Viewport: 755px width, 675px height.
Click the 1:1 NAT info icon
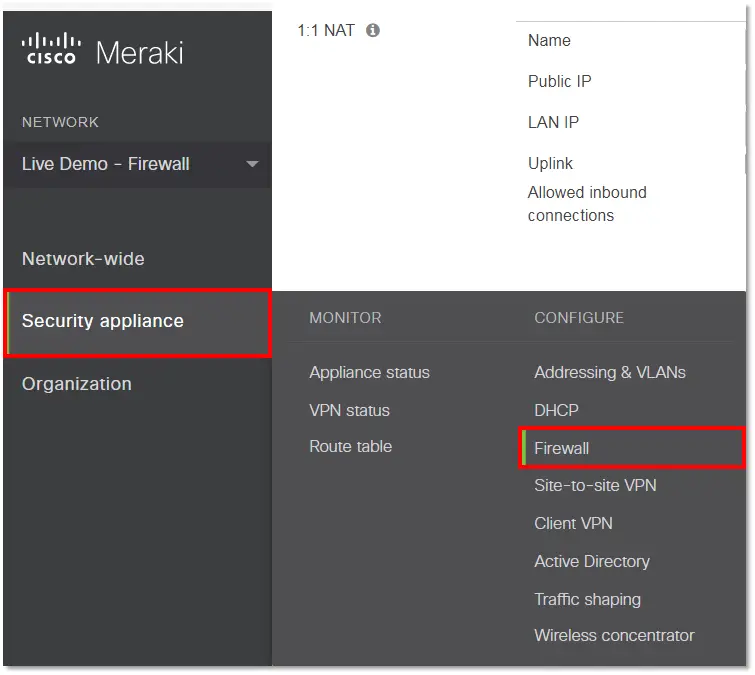[x=373, y=31]
